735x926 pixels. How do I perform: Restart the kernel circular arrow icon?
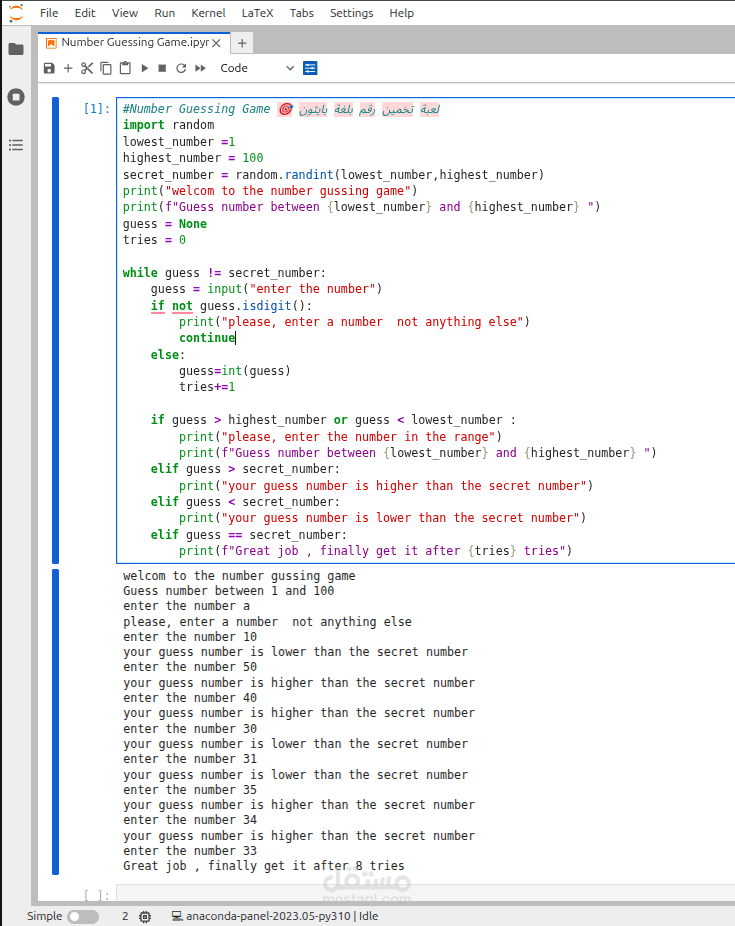tap(181, 69)
